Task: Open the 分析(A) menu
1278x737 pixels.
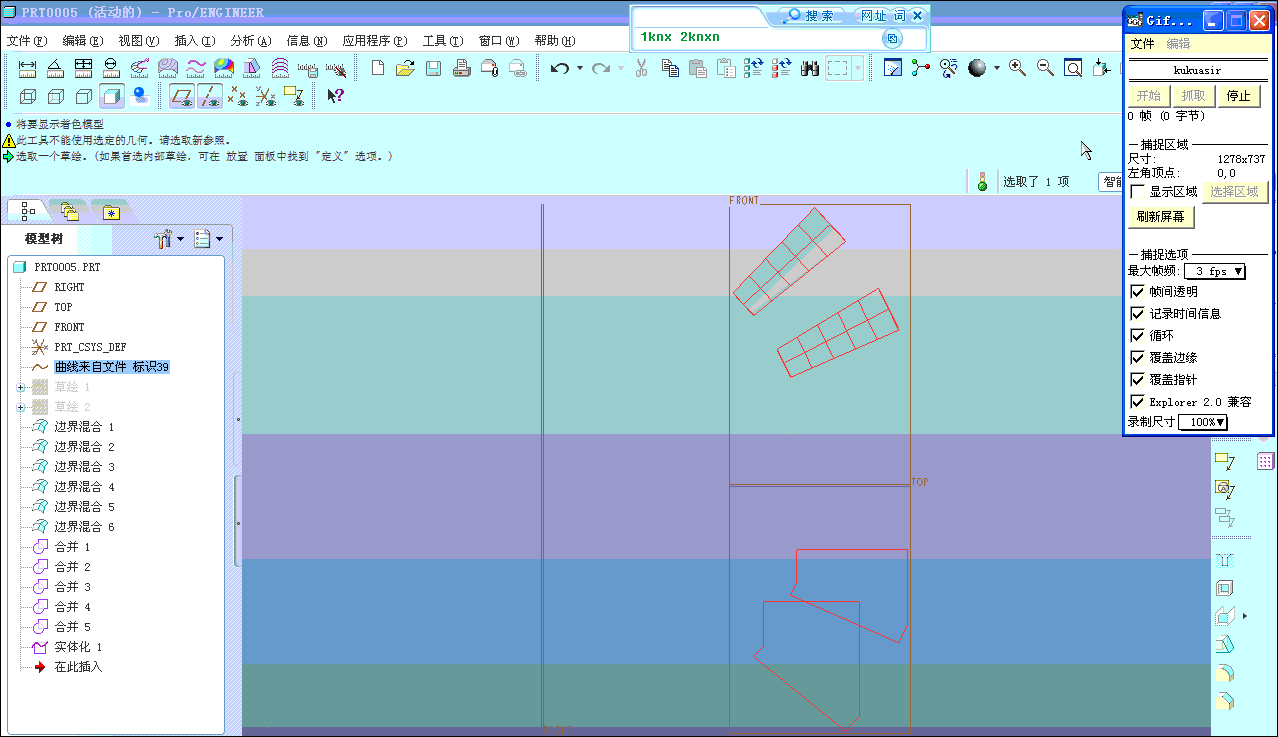Action: coord(250,41)
